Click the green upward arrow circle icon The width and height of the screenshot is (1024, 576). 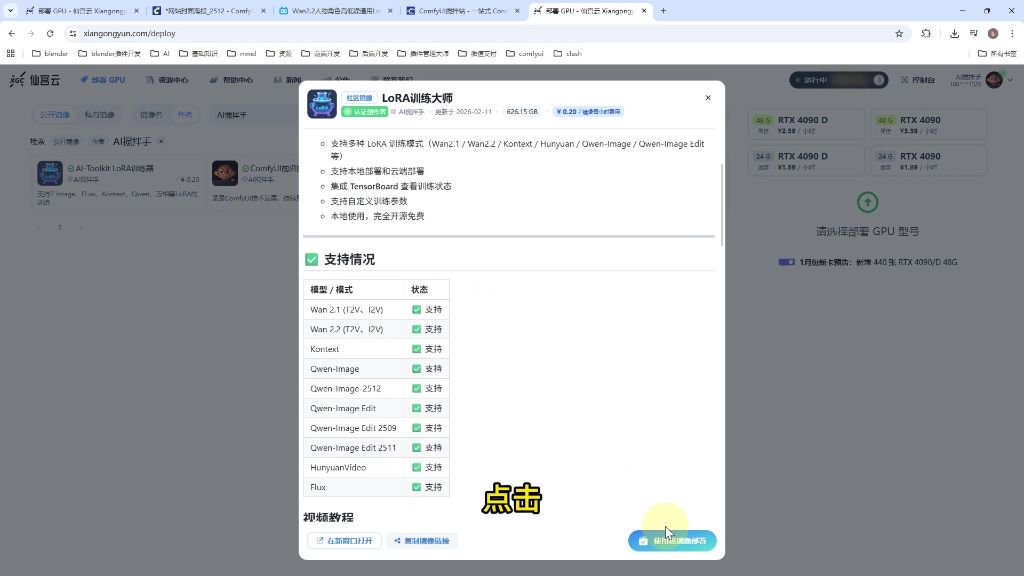[867, 202]
